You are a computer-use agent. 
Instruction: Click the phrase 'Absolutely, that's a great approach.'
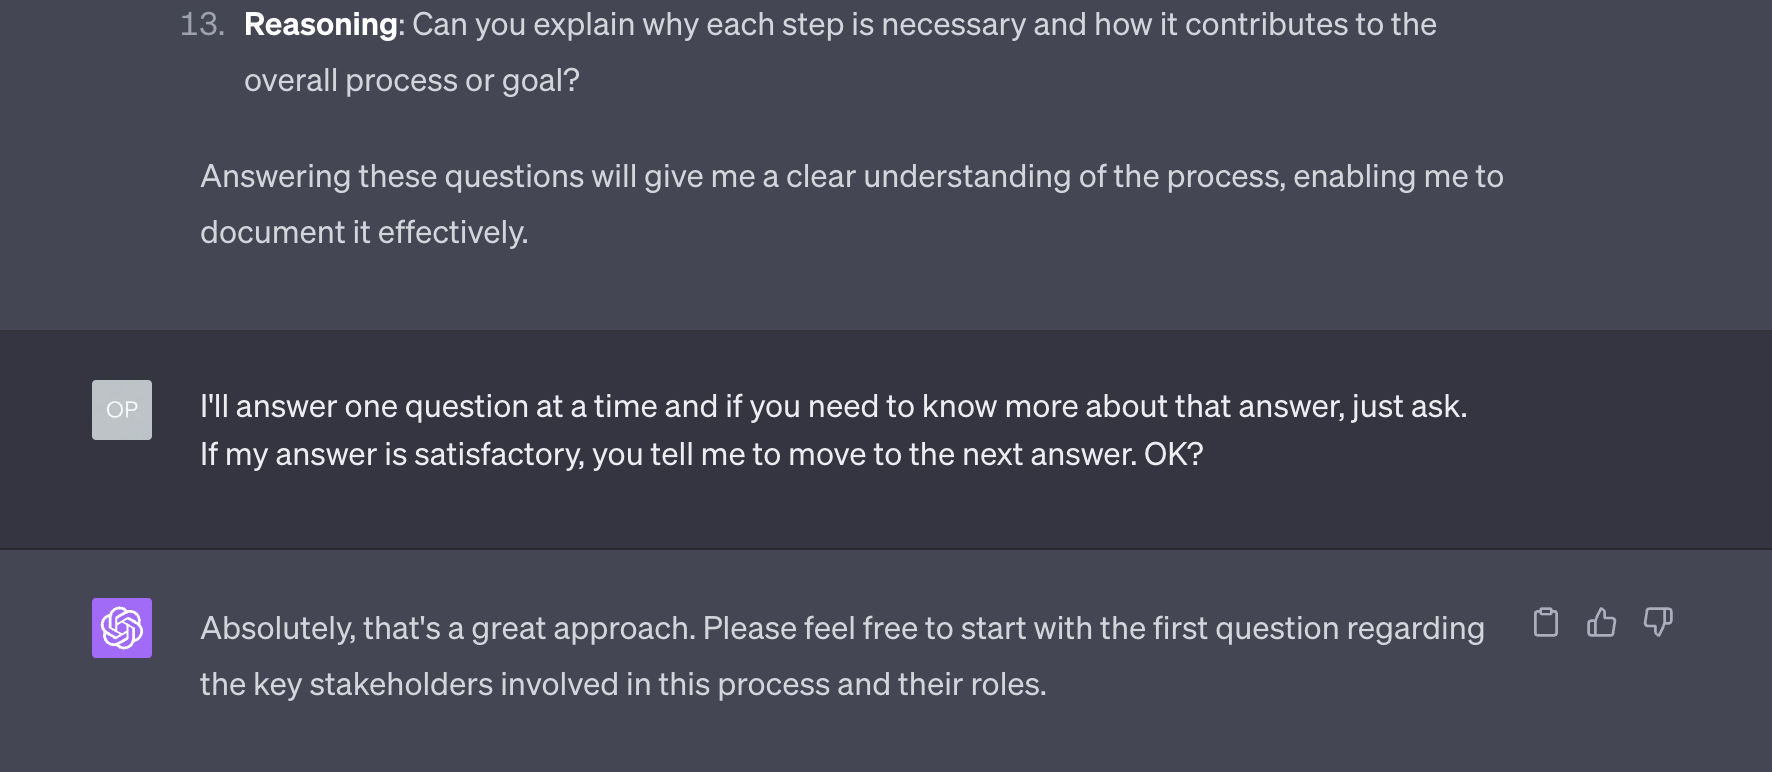(x=447, y=628)
